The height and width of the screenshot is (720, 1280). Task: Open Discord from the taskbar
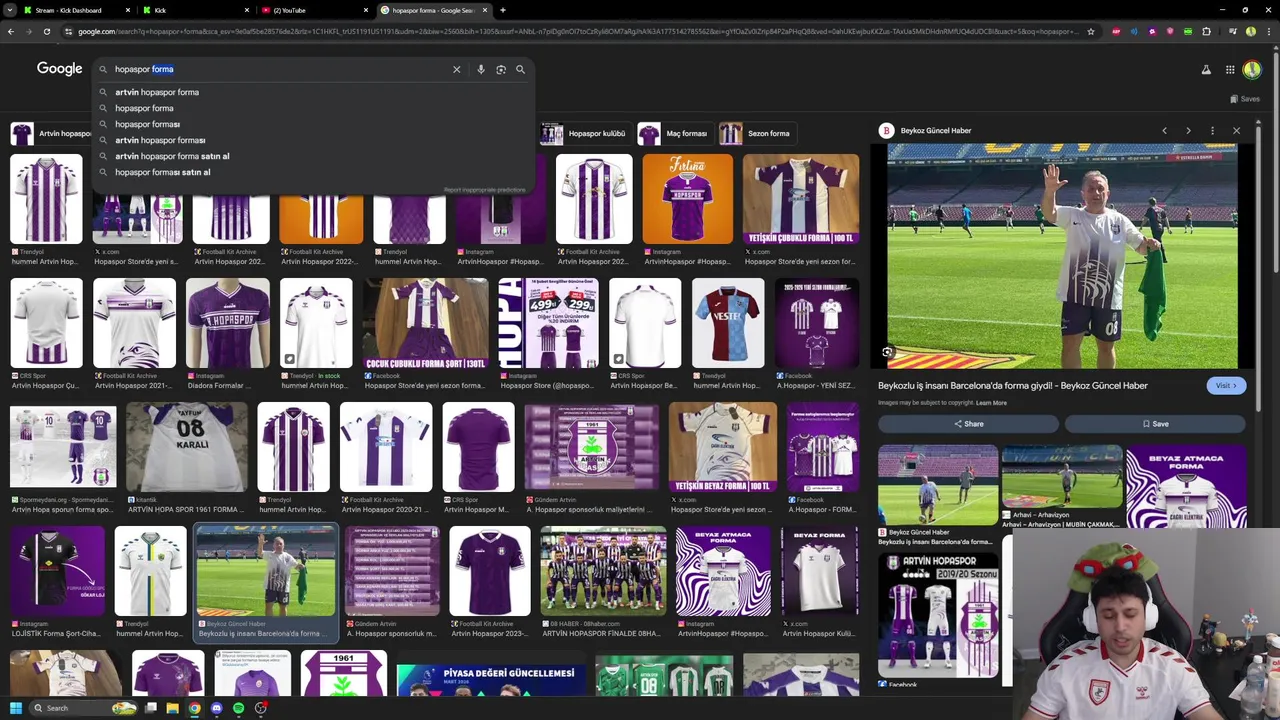click(216, 708)
